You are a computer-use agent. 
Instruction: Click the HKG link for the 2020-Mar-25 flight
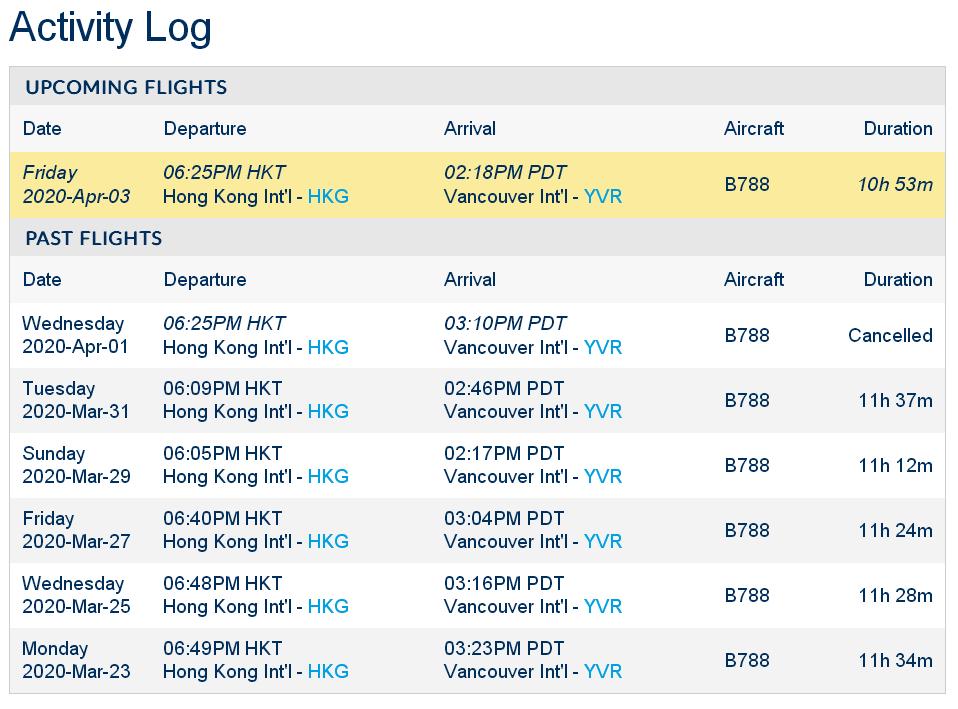click(x=328, y=607)
